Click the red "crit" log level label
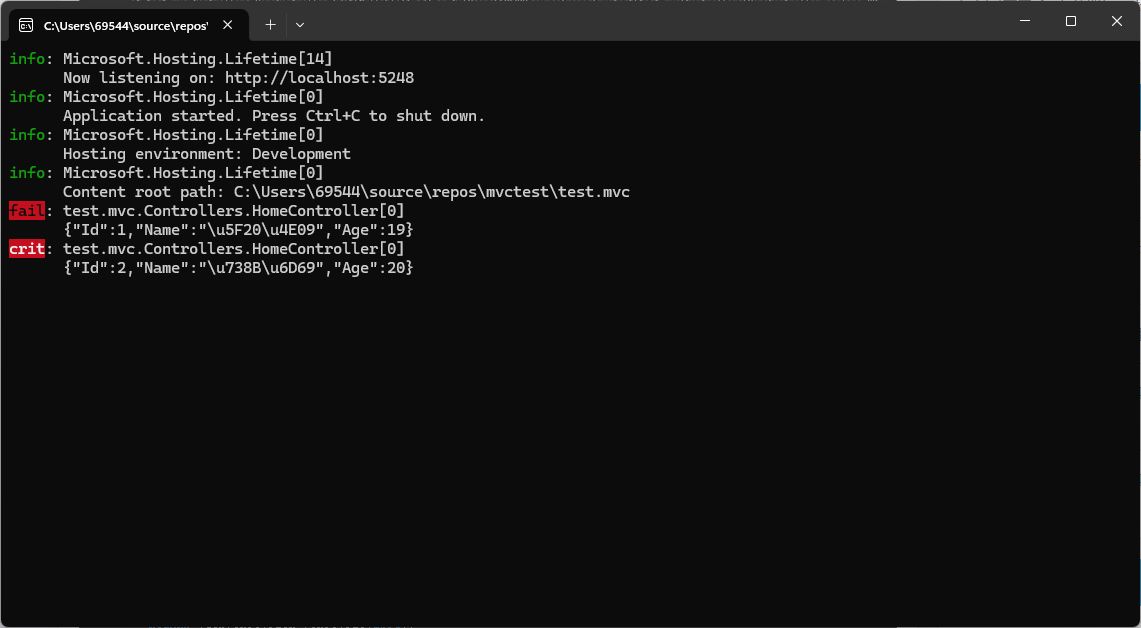1141x628 pixels. 27,249
